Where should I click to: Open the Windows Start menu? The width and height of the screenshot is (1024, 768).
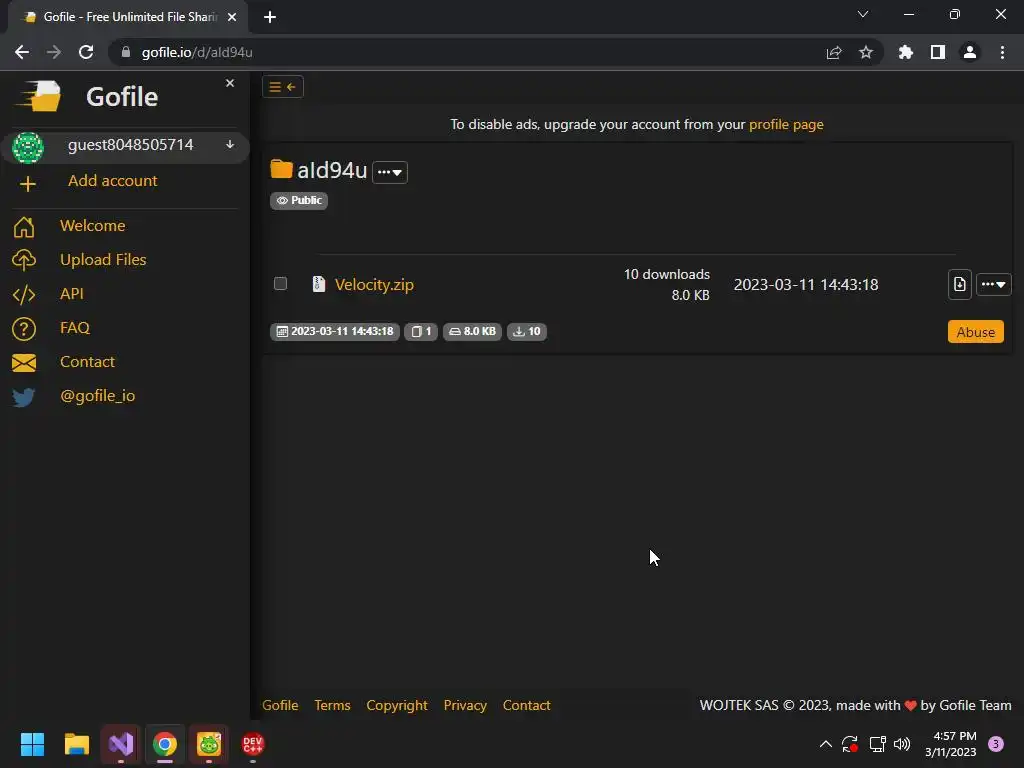click(x=32, y=744)
